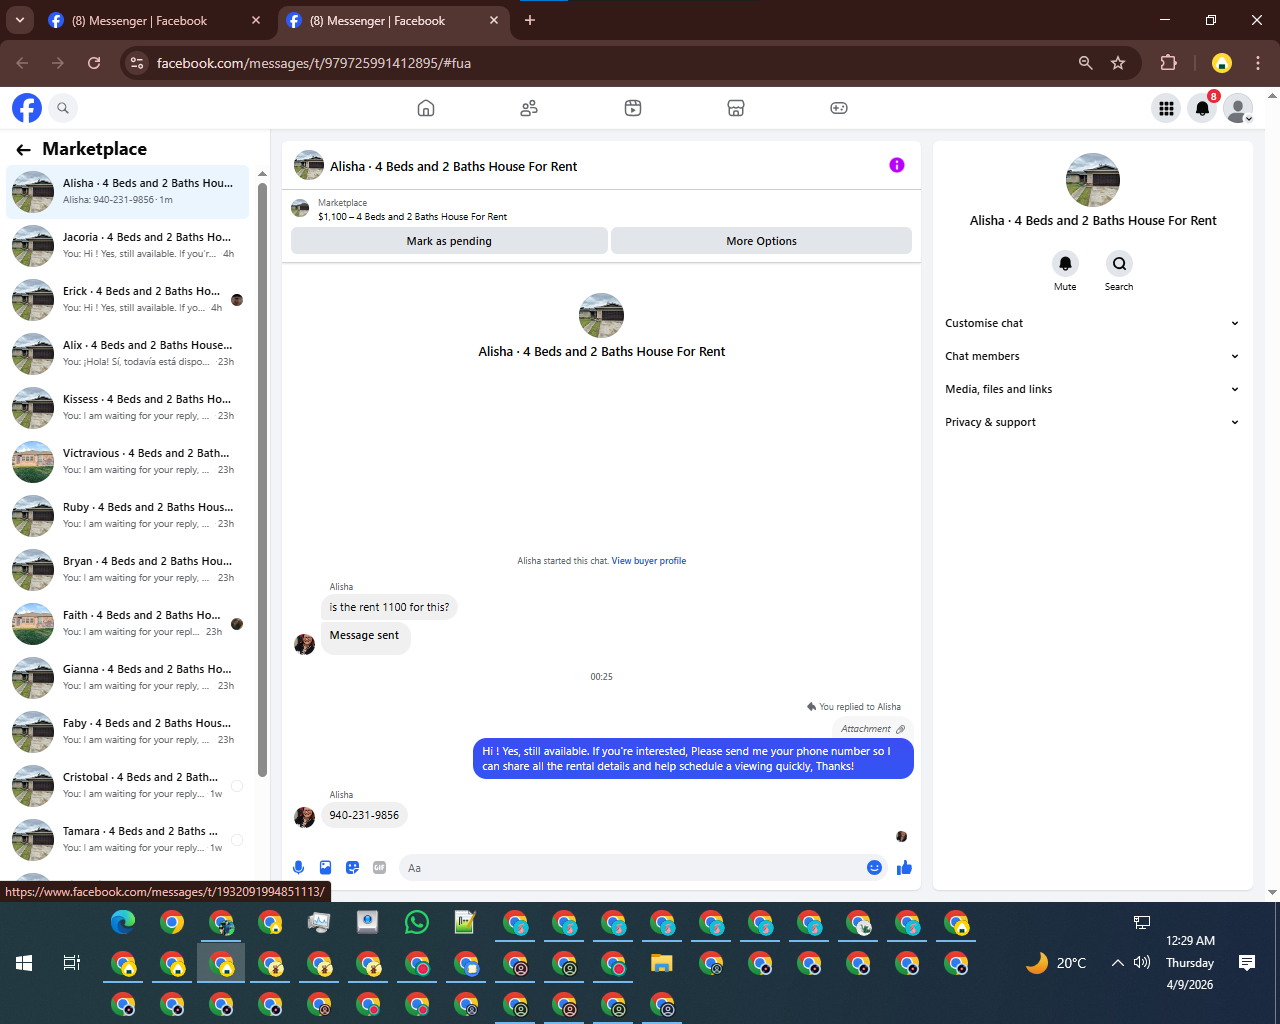The width and height of the screenshot is (1280, 1024).
Task: Open conversation information purple icon
Action: [x=897, y=165]
